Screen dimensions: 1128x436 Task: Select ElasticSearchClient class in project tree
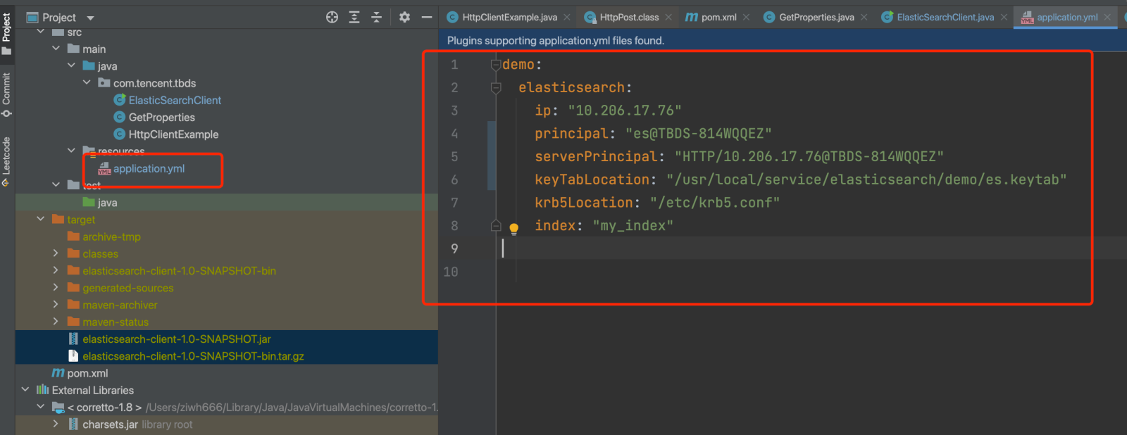click(174, 100)
